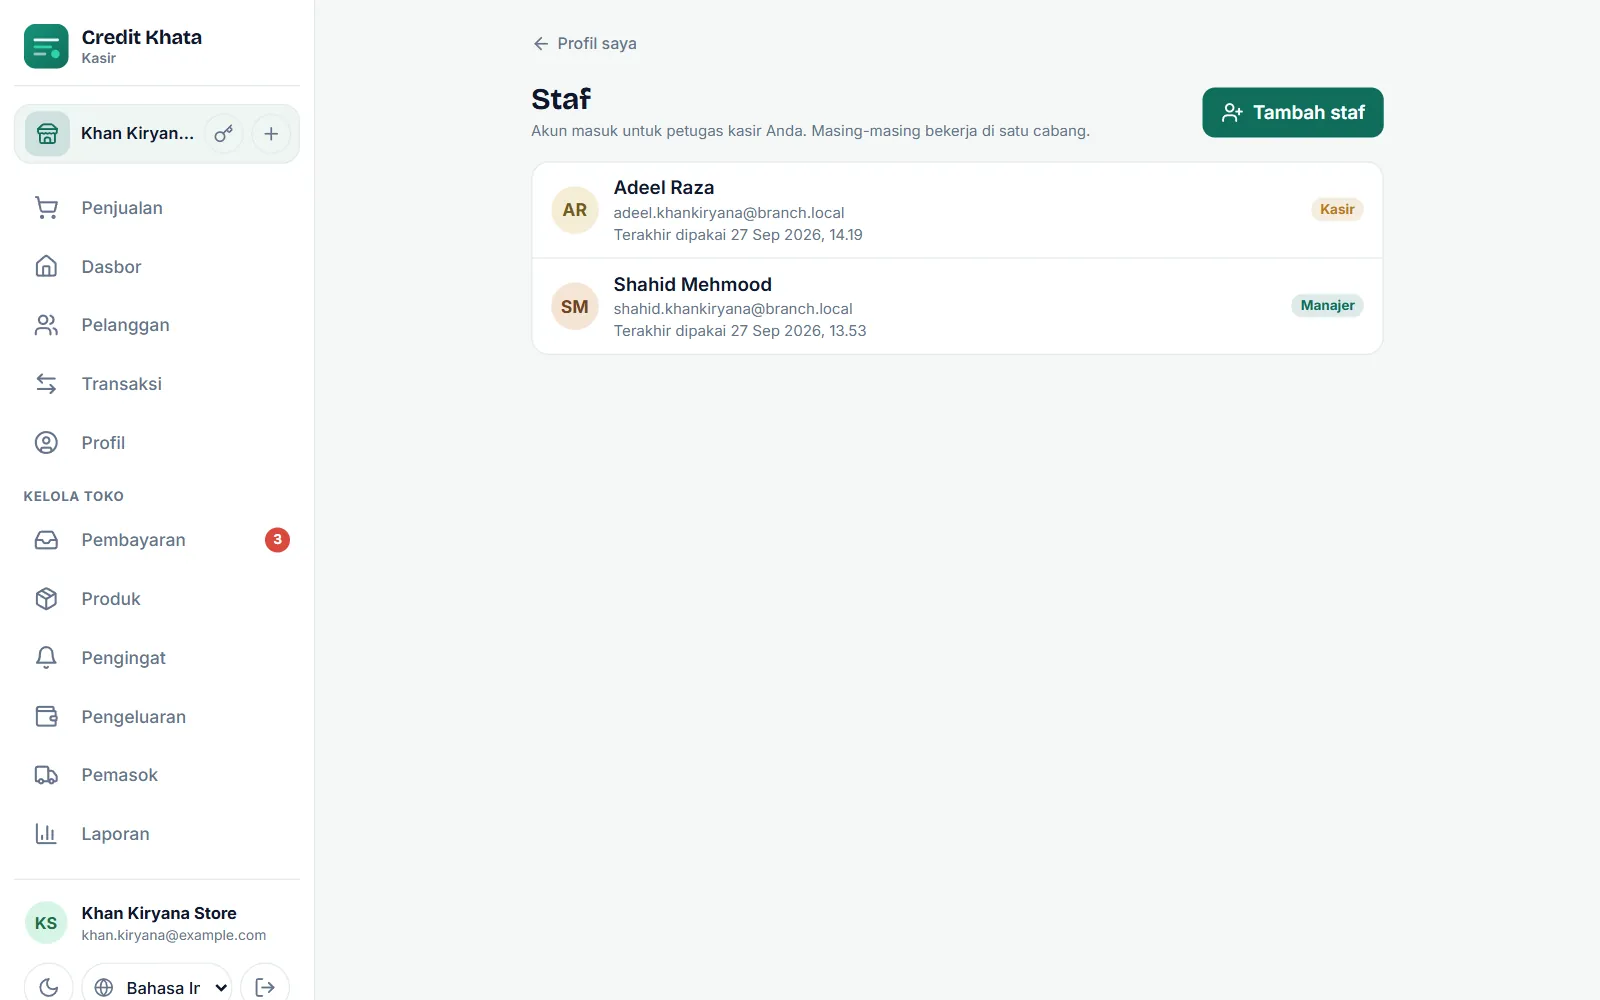Image resolution: width=1600 pixels, height=1000 pixels.
Task: Open the Penjualan menu item
Action: coord(157,208)
